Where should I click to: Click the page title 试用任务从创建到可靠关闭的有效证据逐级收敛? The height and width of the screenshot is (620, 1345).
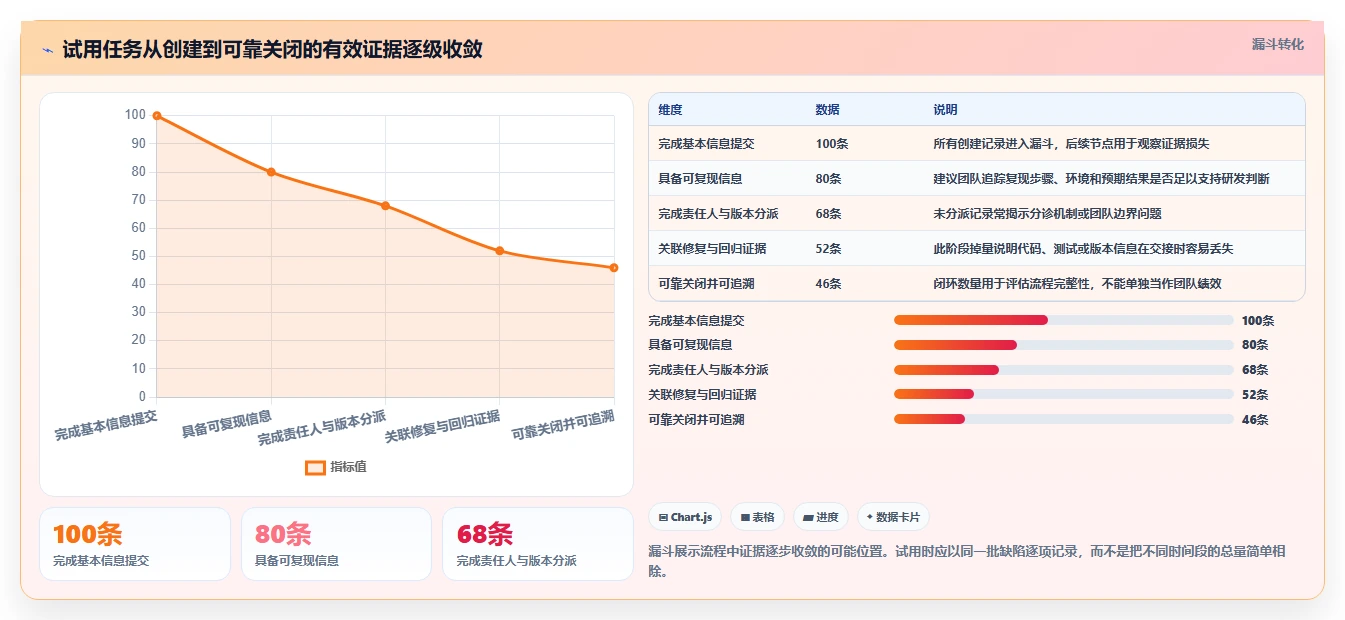(x=272, y=49)
